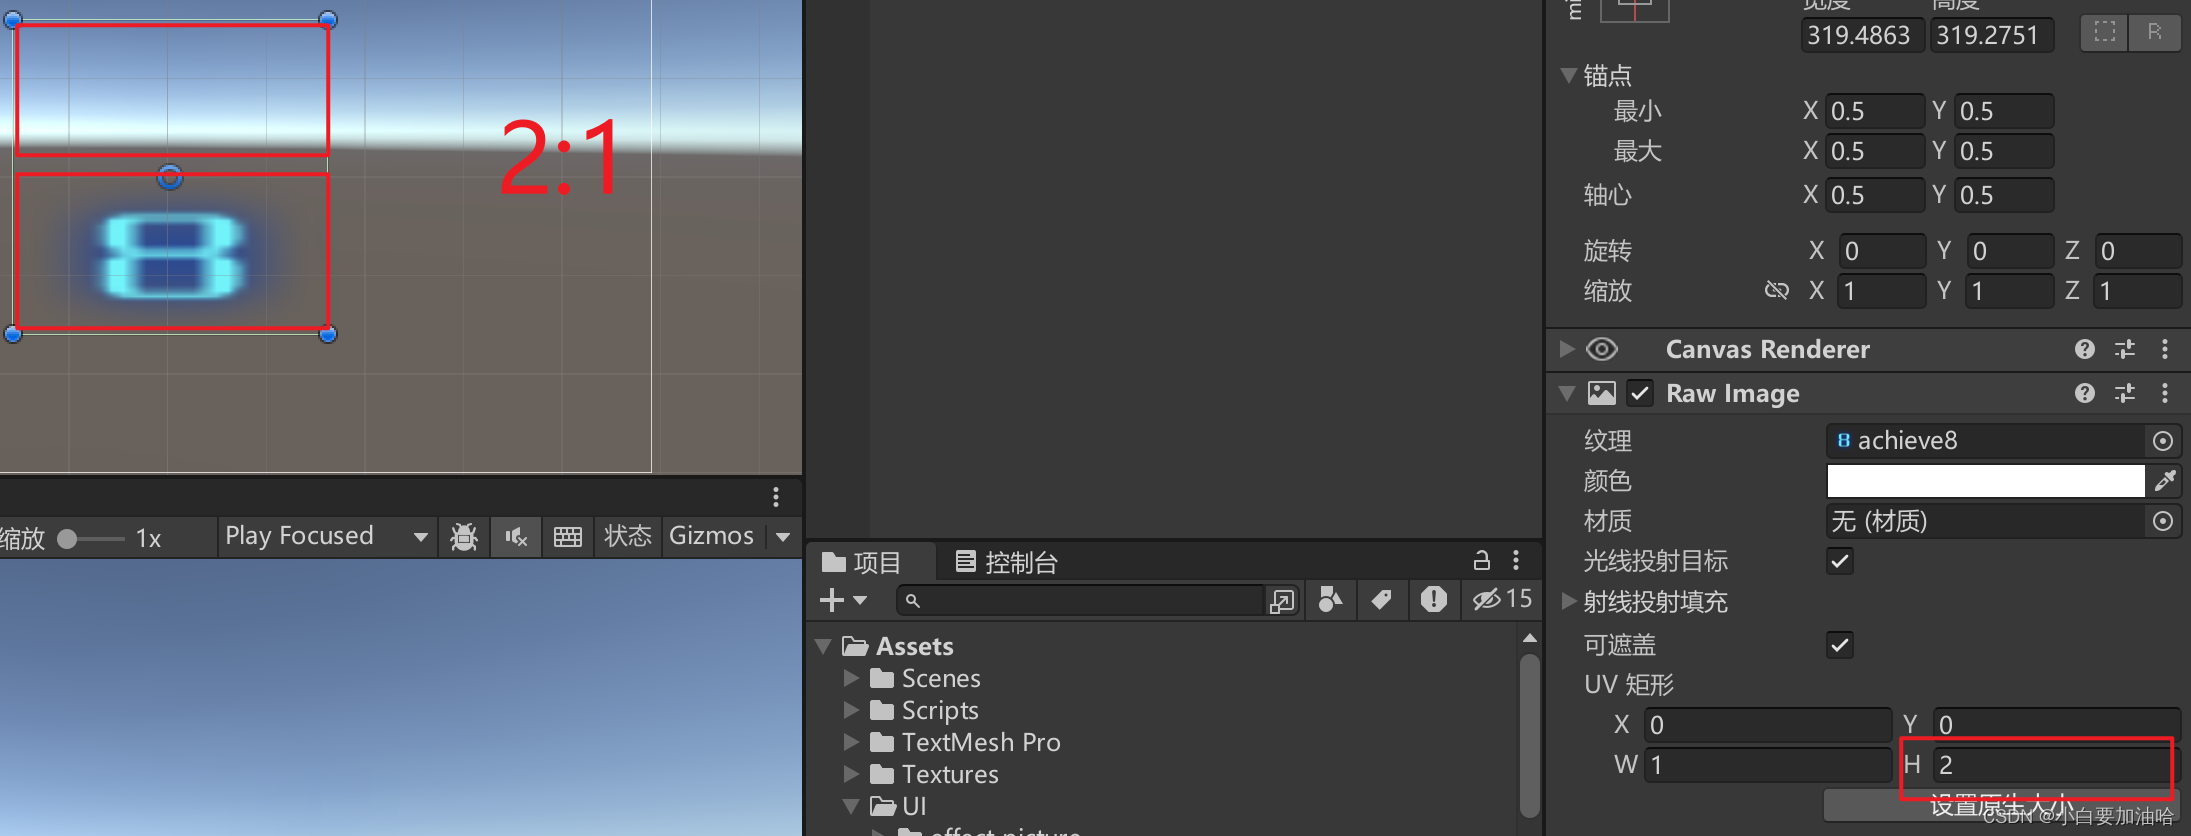
Task: Toggle keyboard shortcuts icon in Game toolbar
Action: tap(568, 537)
